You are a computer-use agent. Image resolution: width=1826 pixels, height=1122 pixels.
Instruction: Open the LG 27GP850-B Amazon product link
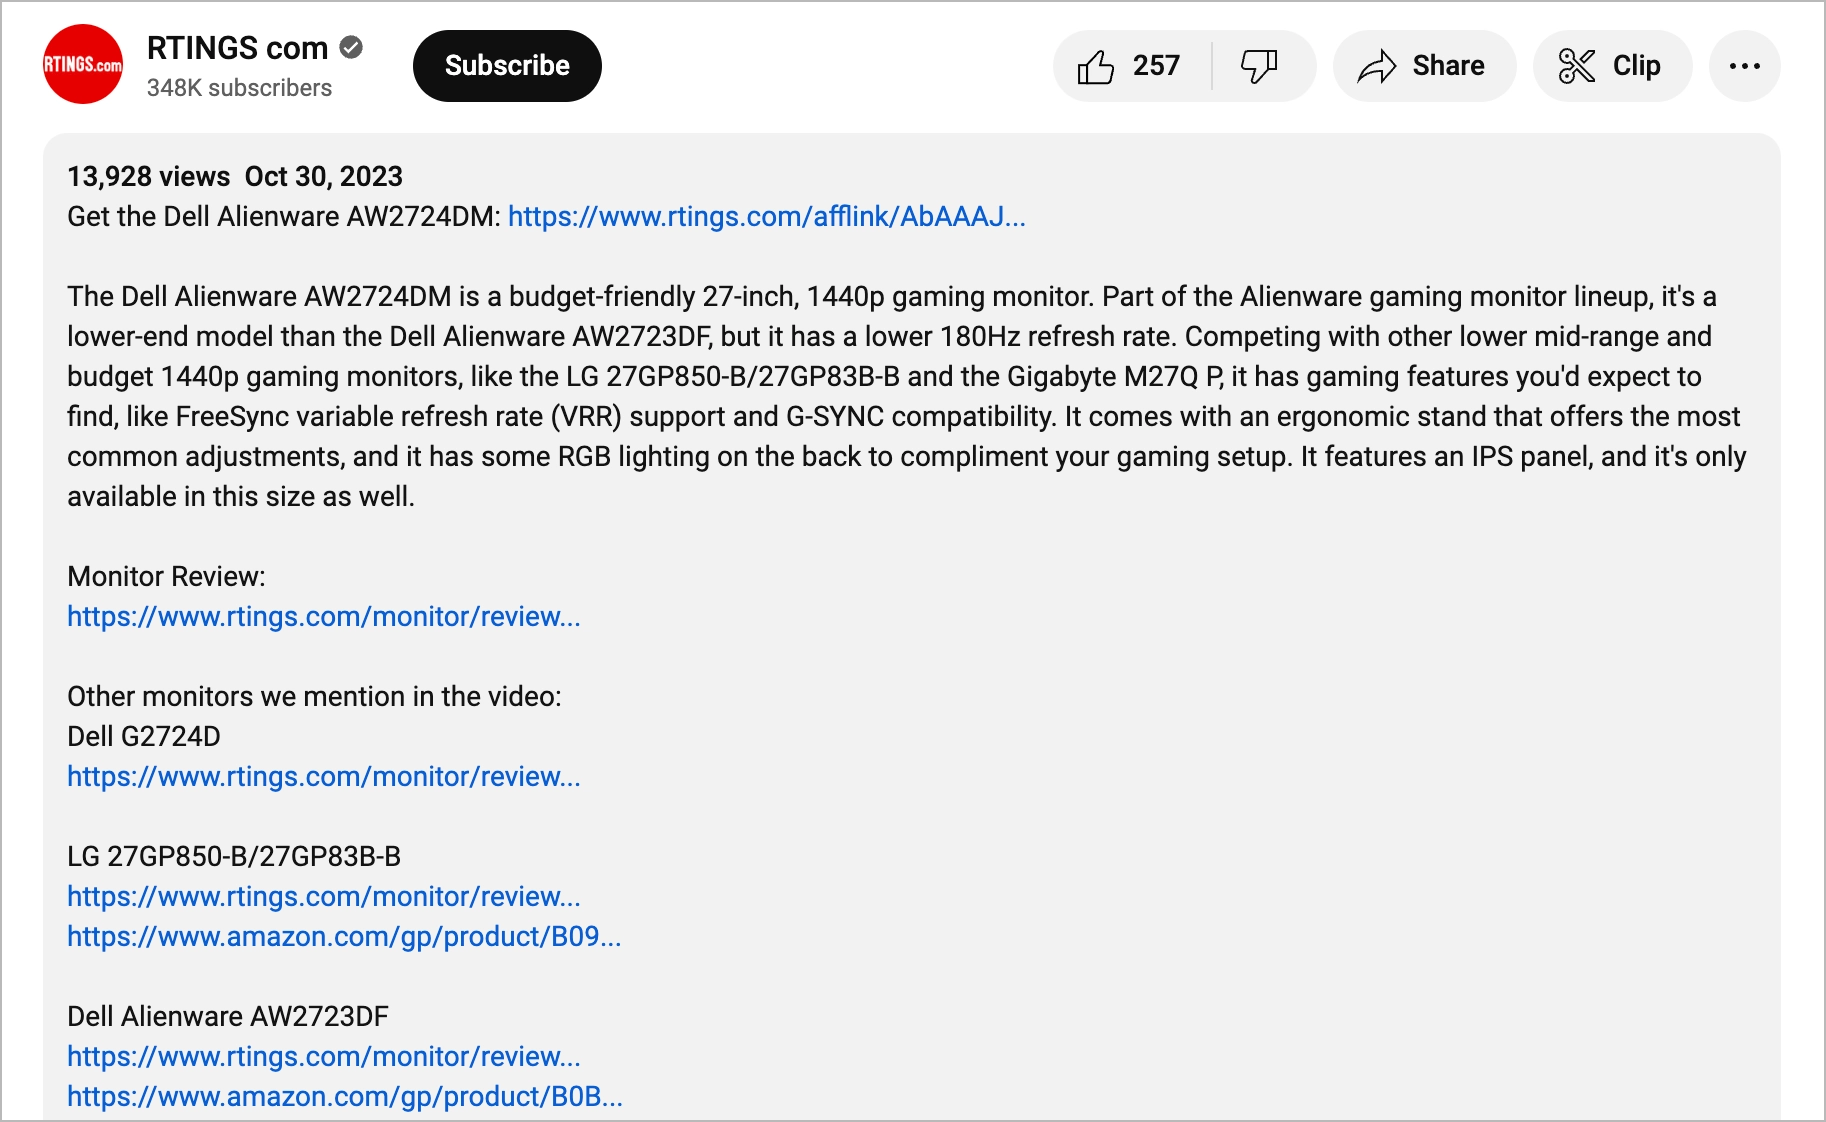click(x=344, y=937)
